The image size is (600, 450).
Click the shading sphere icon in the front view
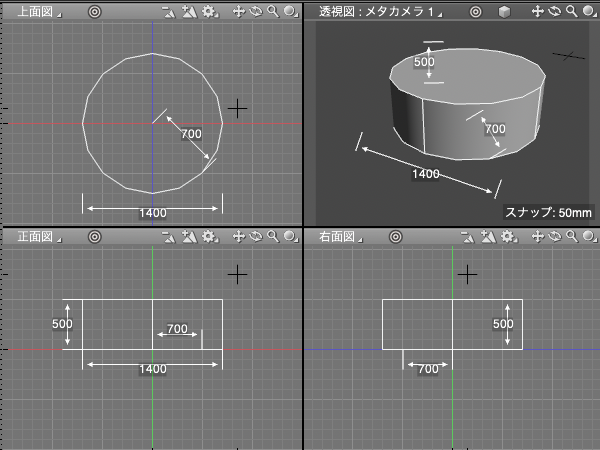coord(288,237)
